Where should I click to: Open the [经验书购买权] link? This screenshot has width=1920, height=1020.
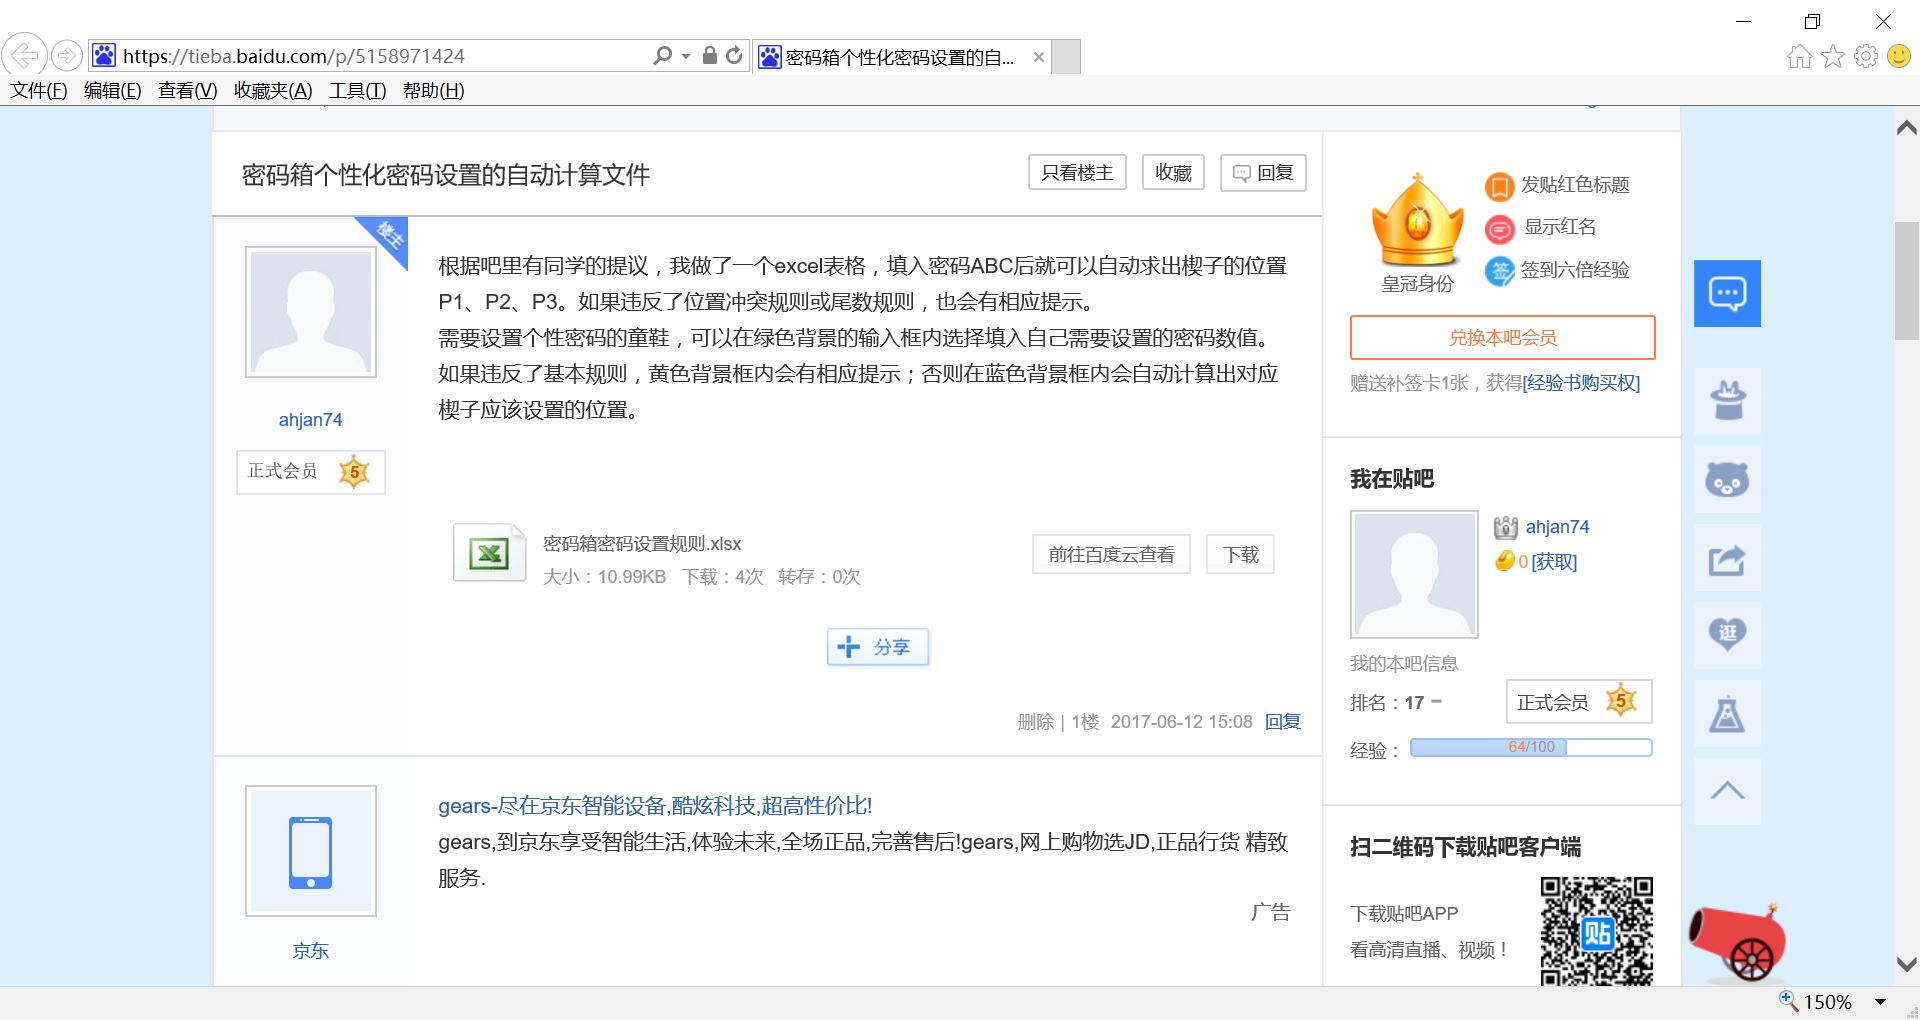(1581, 383)
